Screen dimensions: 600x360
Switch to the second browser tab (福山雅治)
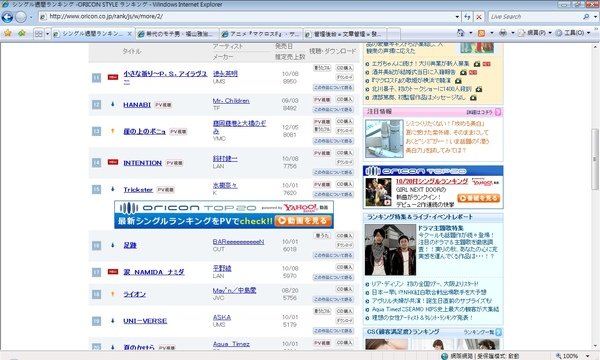pos(177,34)
